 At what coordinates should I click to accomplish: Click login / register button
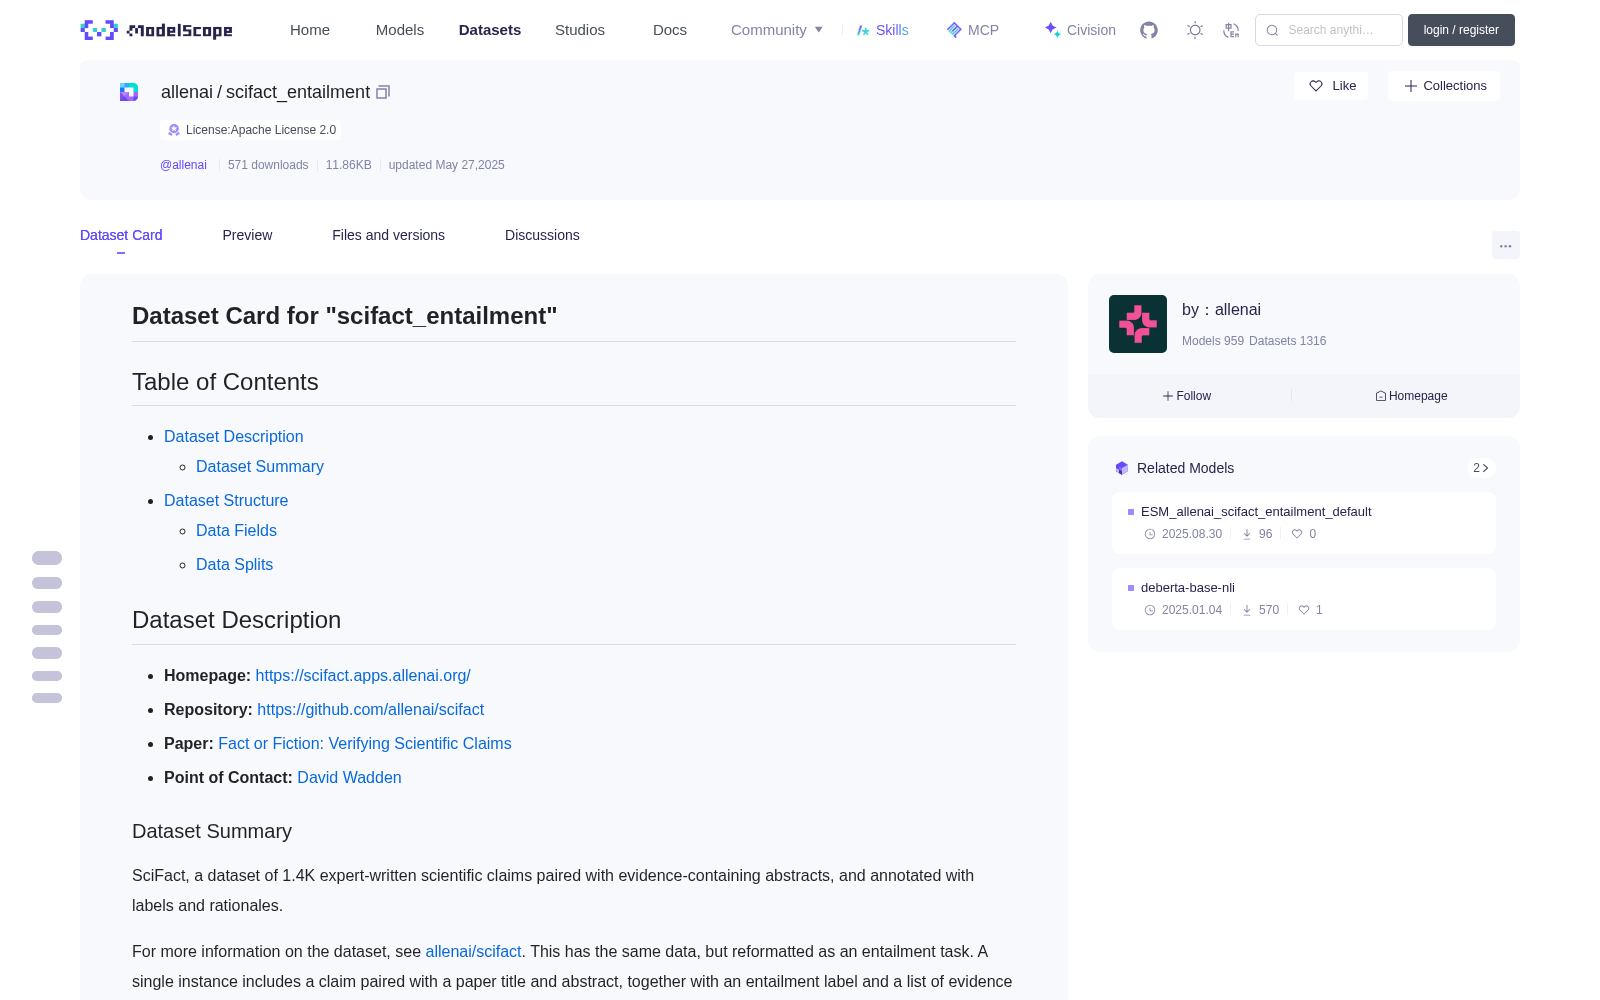click(x=1461, y=30)
